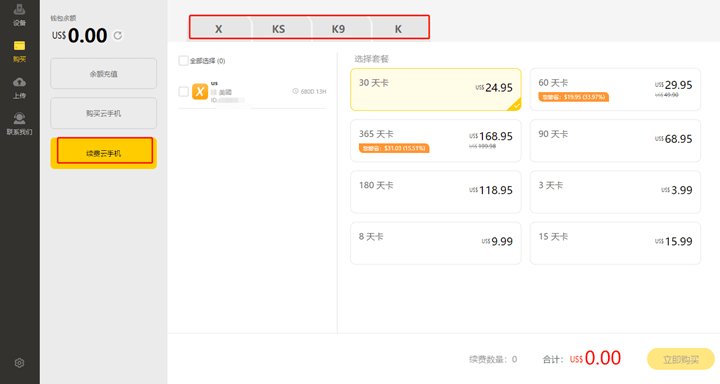Select the 180 天卡 package

[x=436, y=192]
